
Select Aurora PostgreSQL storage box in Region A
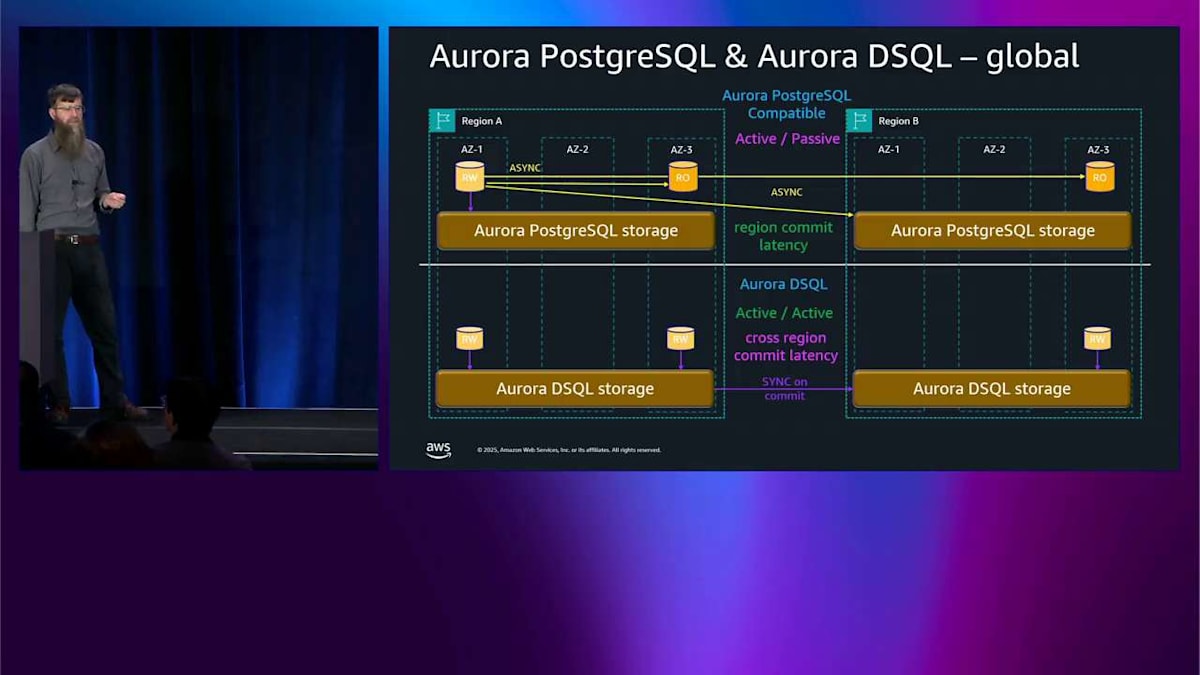coord(576,230)
